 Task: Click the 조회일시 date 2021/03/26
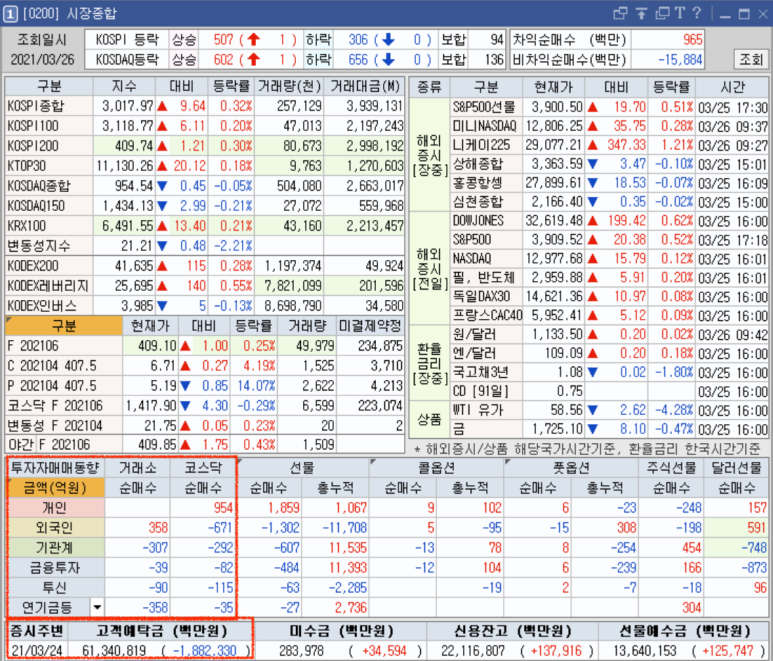click(42, 60)
